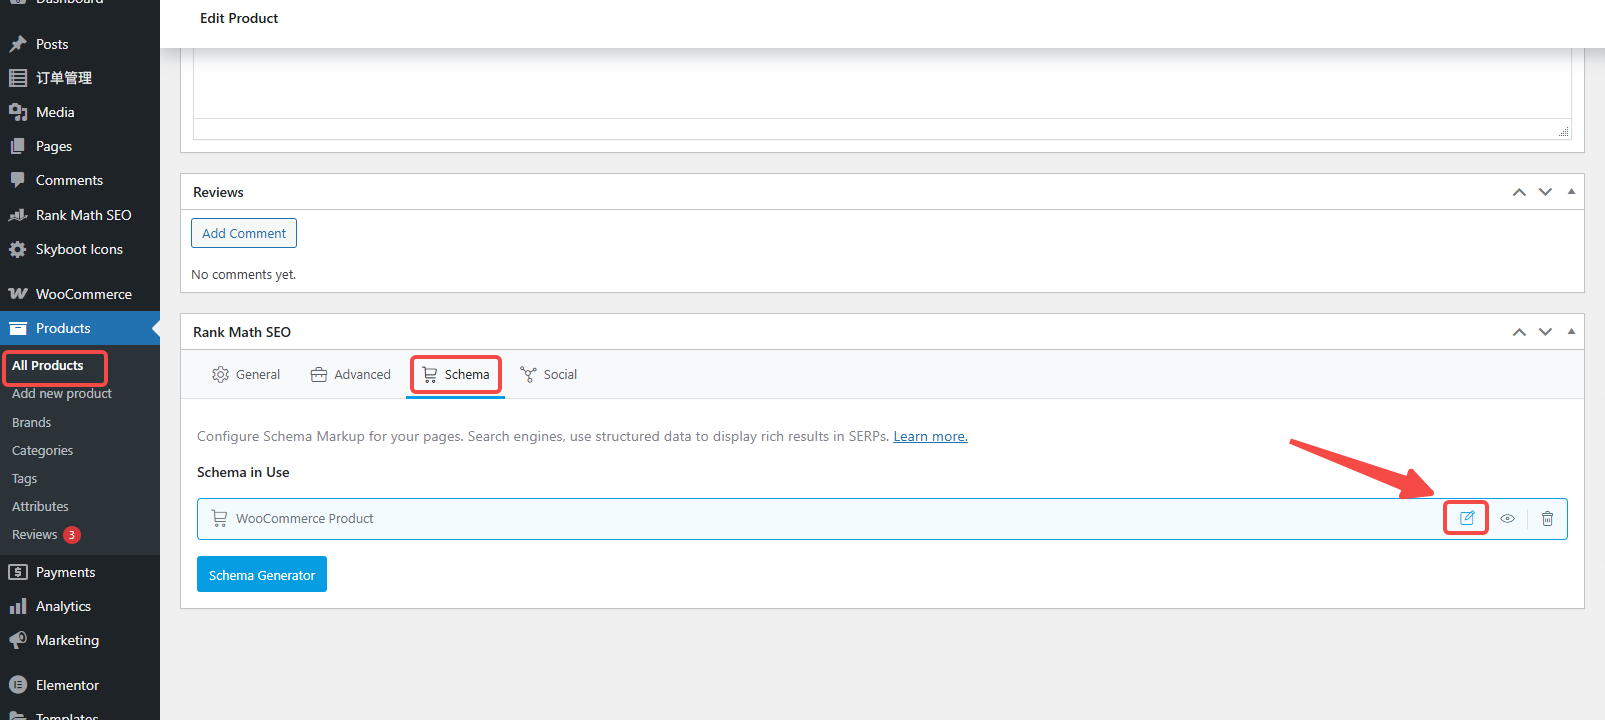Open the Advanced tab in Rank Math SEO
The width and height of the screenshot is (1605, 720).
[351, 375]
